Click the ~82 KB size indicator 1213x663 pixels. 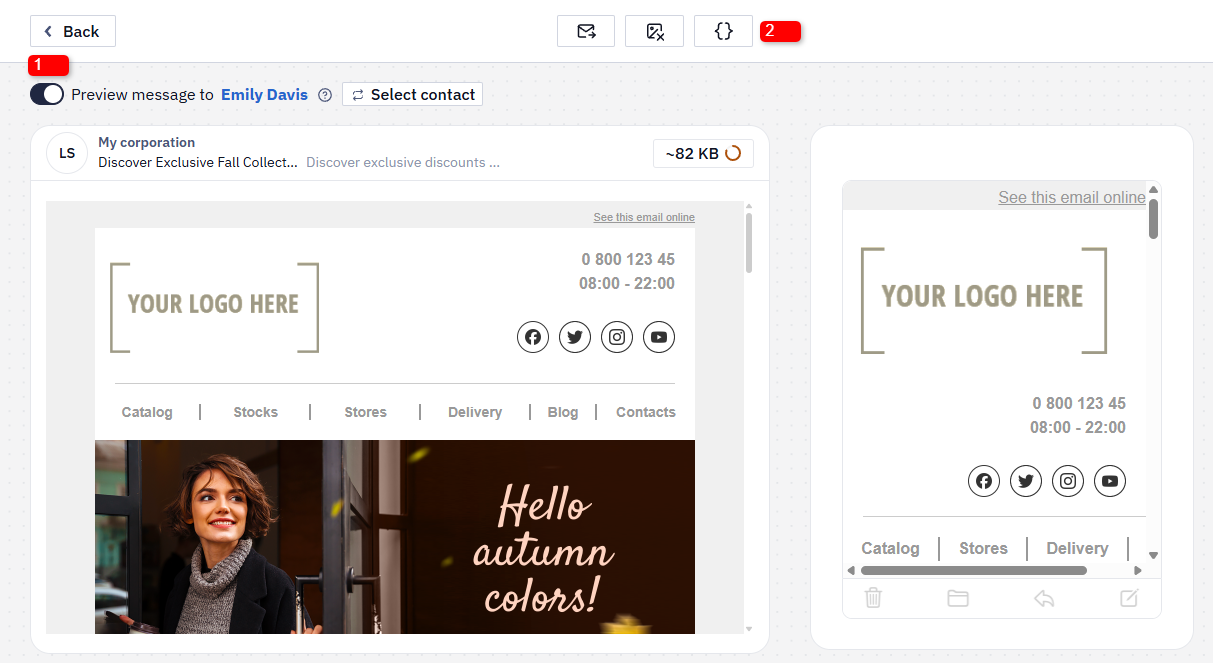[703, 153]
